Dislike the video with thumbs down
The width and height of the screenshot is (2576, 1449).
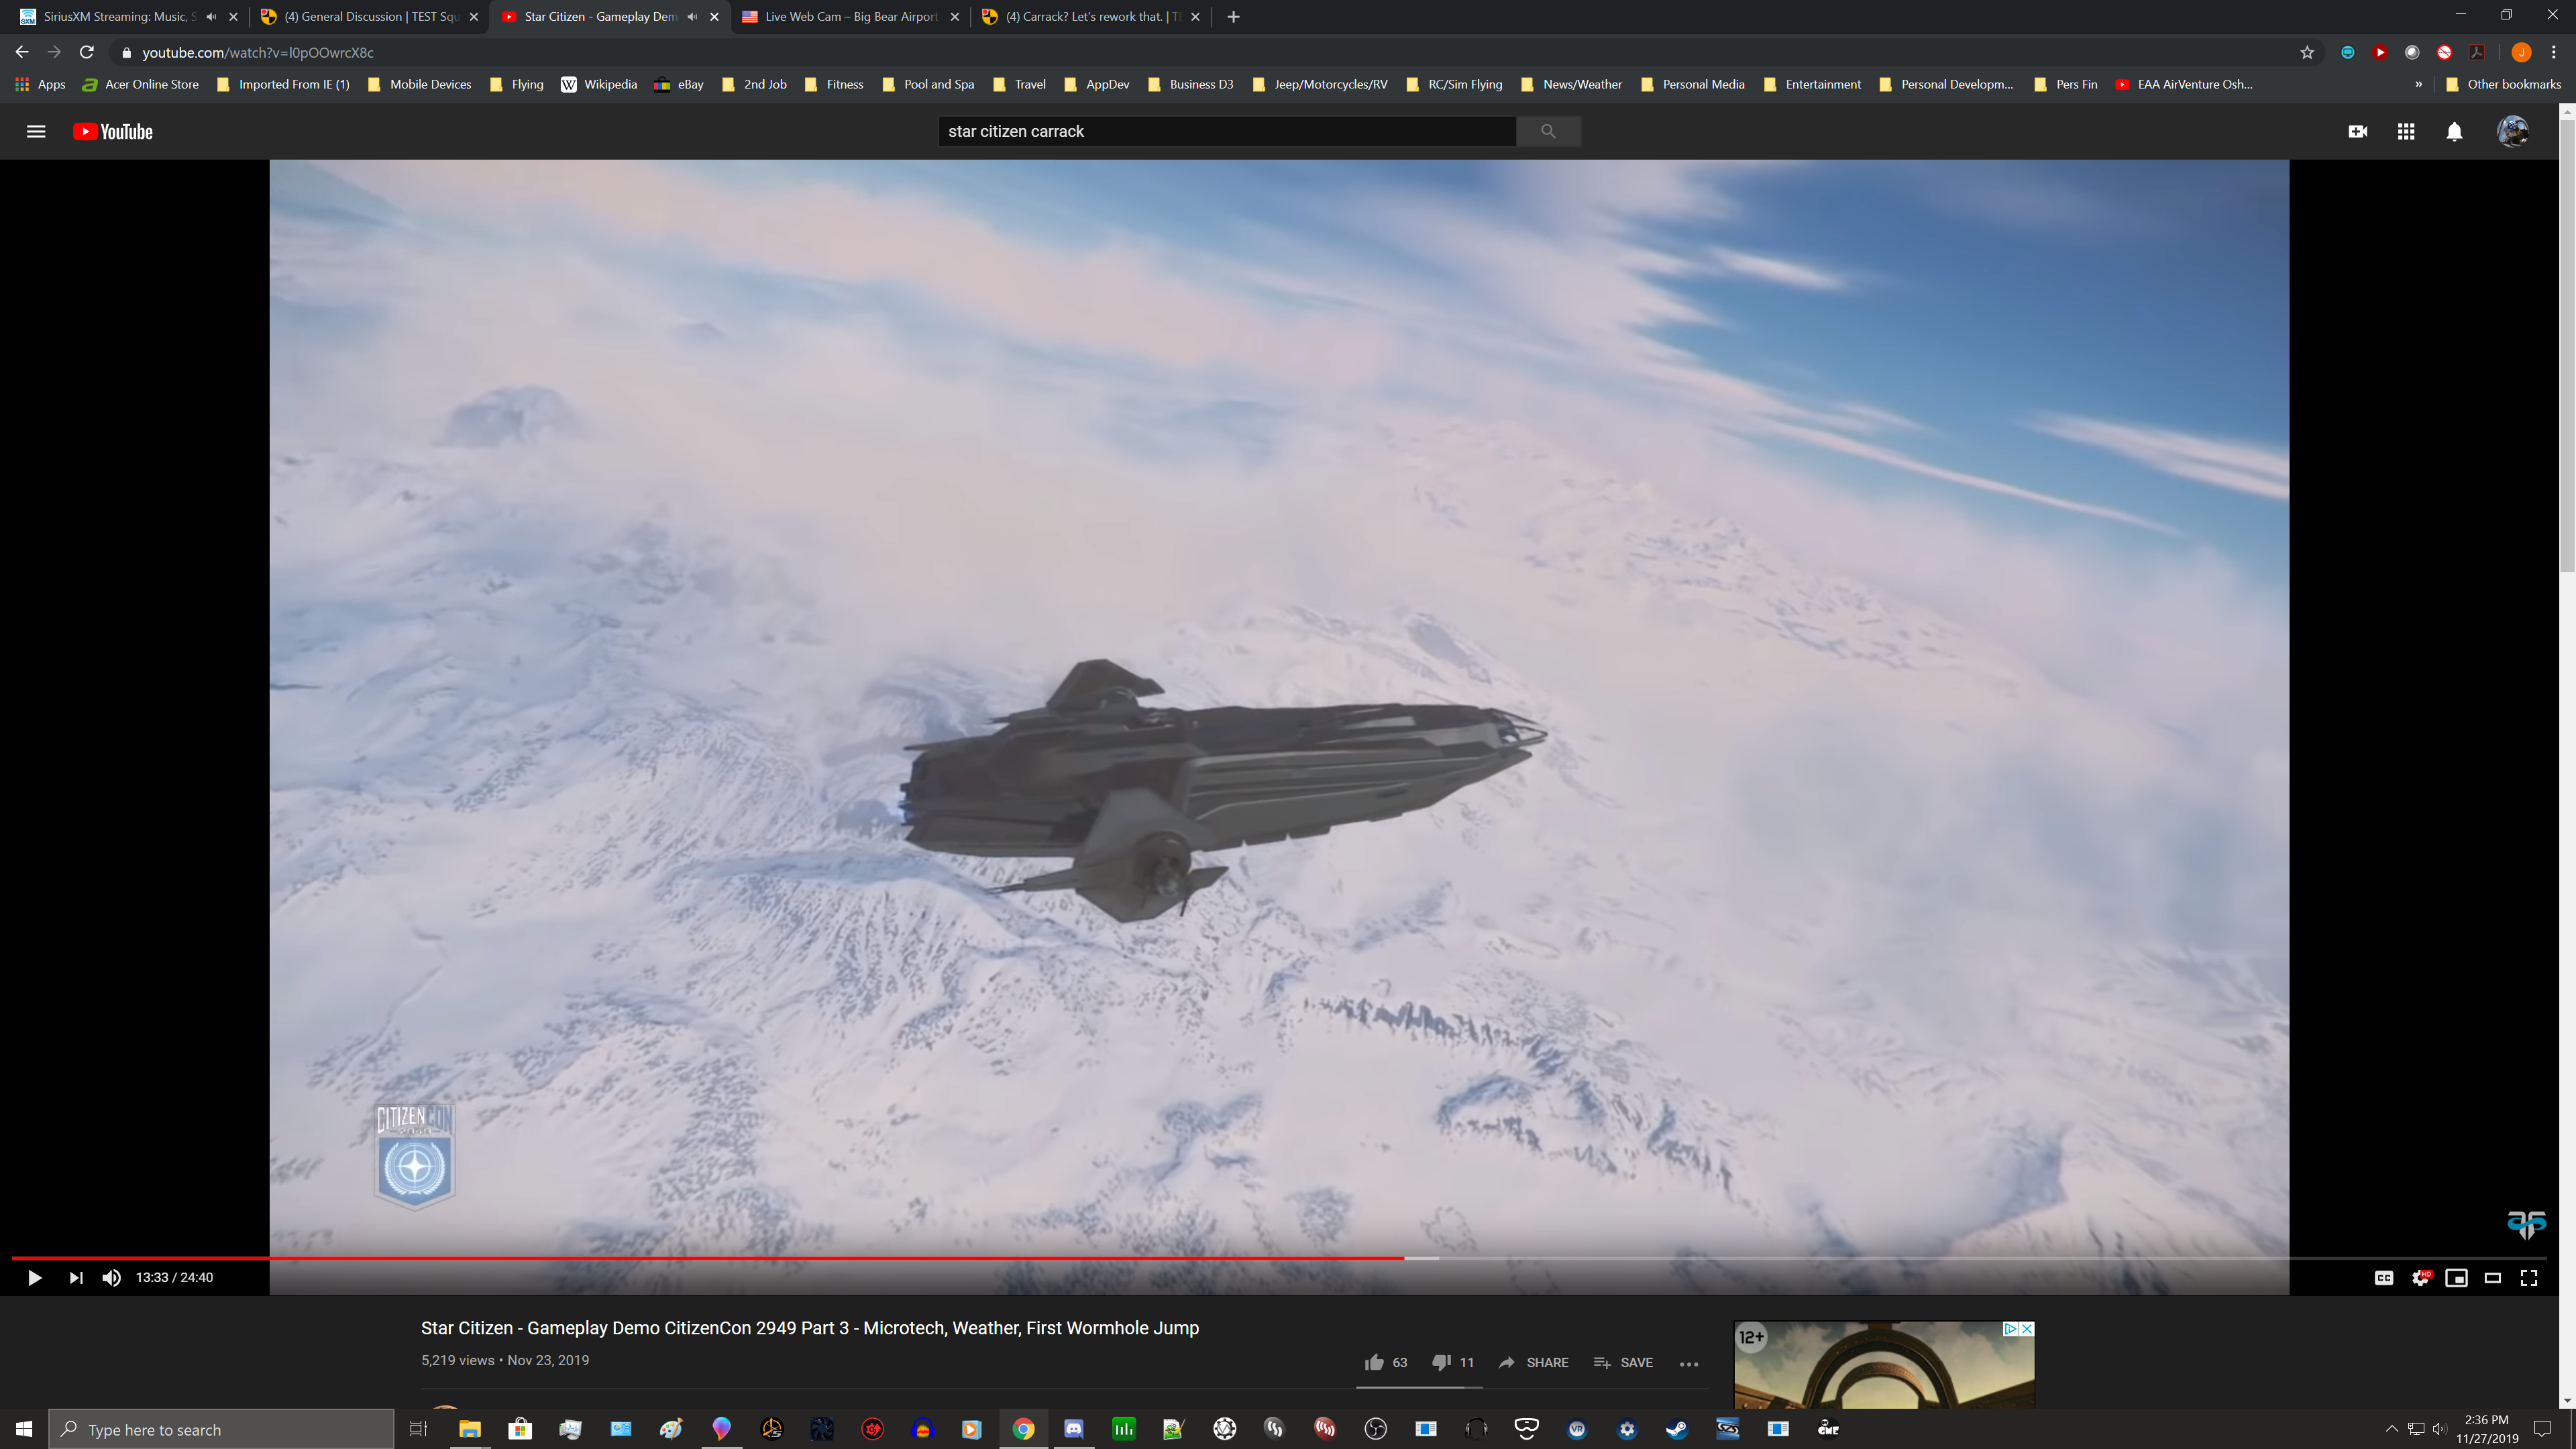(1441, 1362)
